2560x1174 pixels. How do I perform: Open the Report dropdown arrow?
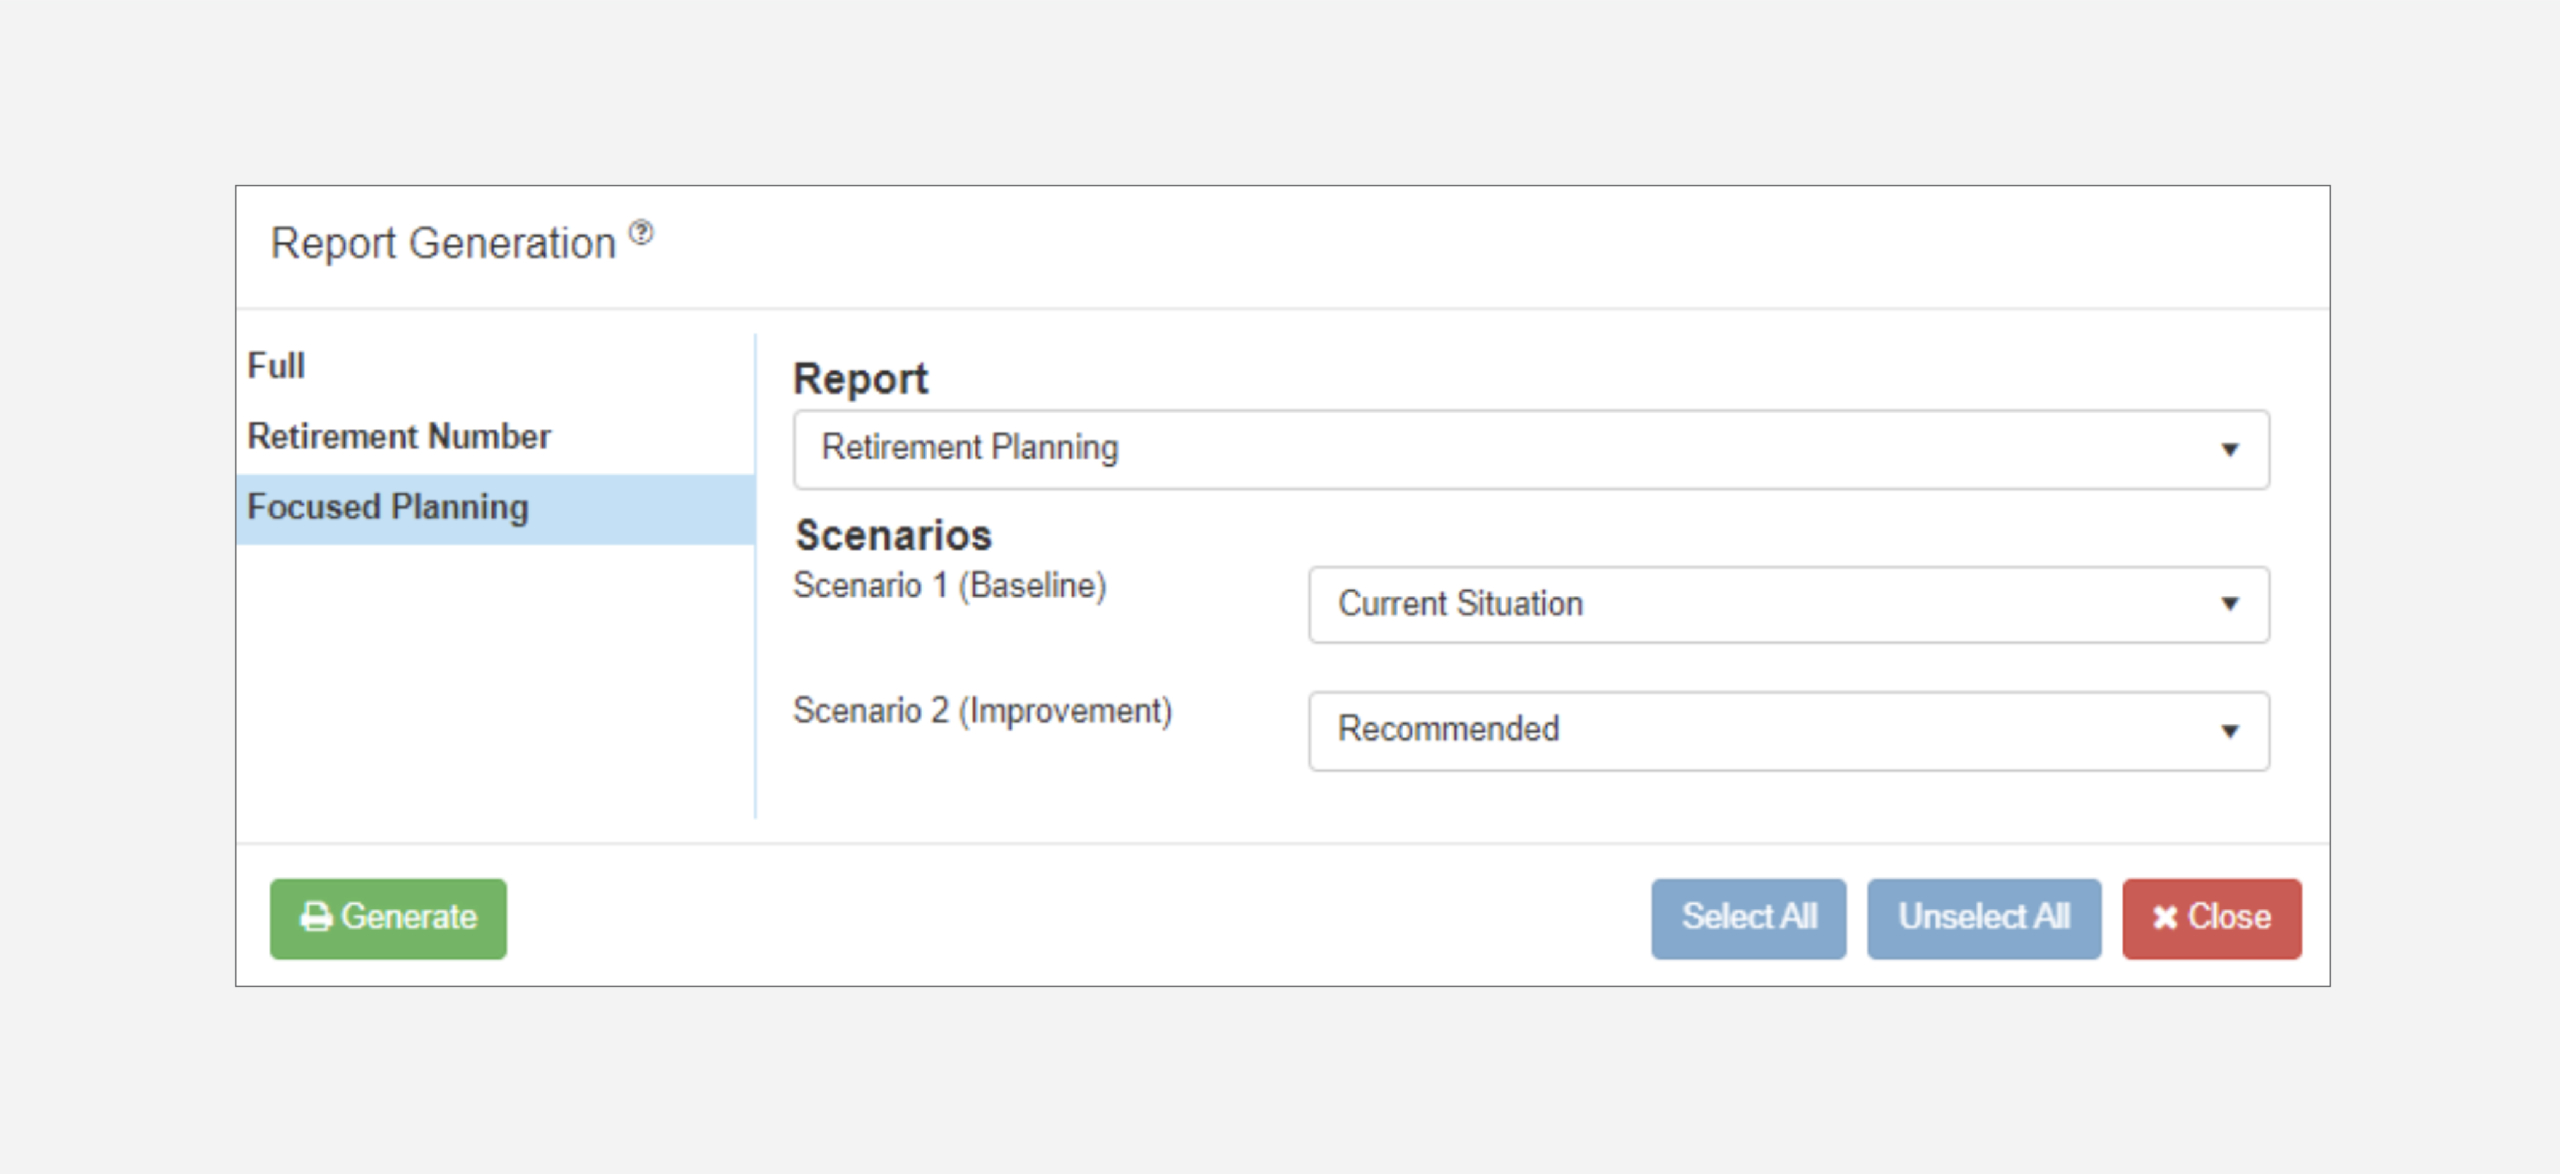2229,450
